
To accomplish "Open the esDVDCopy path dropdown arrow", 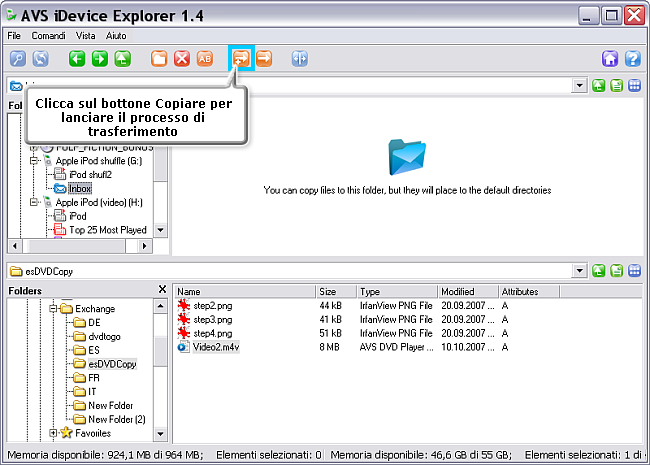I will click(580, 271).
